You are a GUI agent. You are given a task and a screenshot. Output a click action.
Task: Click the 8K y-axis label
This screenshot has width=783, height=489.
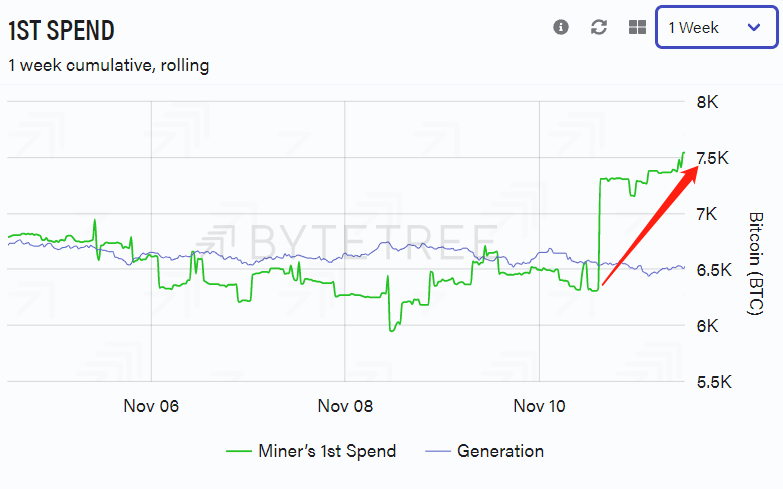pyautogui.click(x=707, y=102)
